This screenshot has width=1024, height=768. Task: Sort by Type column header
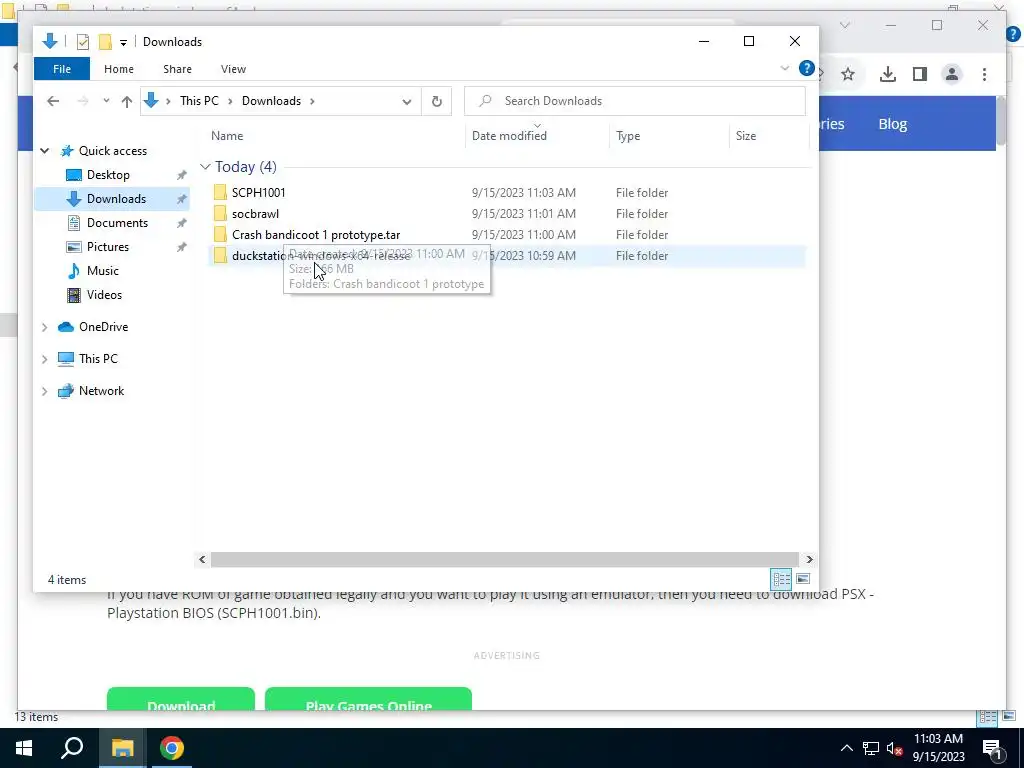[x=628, y=136]
